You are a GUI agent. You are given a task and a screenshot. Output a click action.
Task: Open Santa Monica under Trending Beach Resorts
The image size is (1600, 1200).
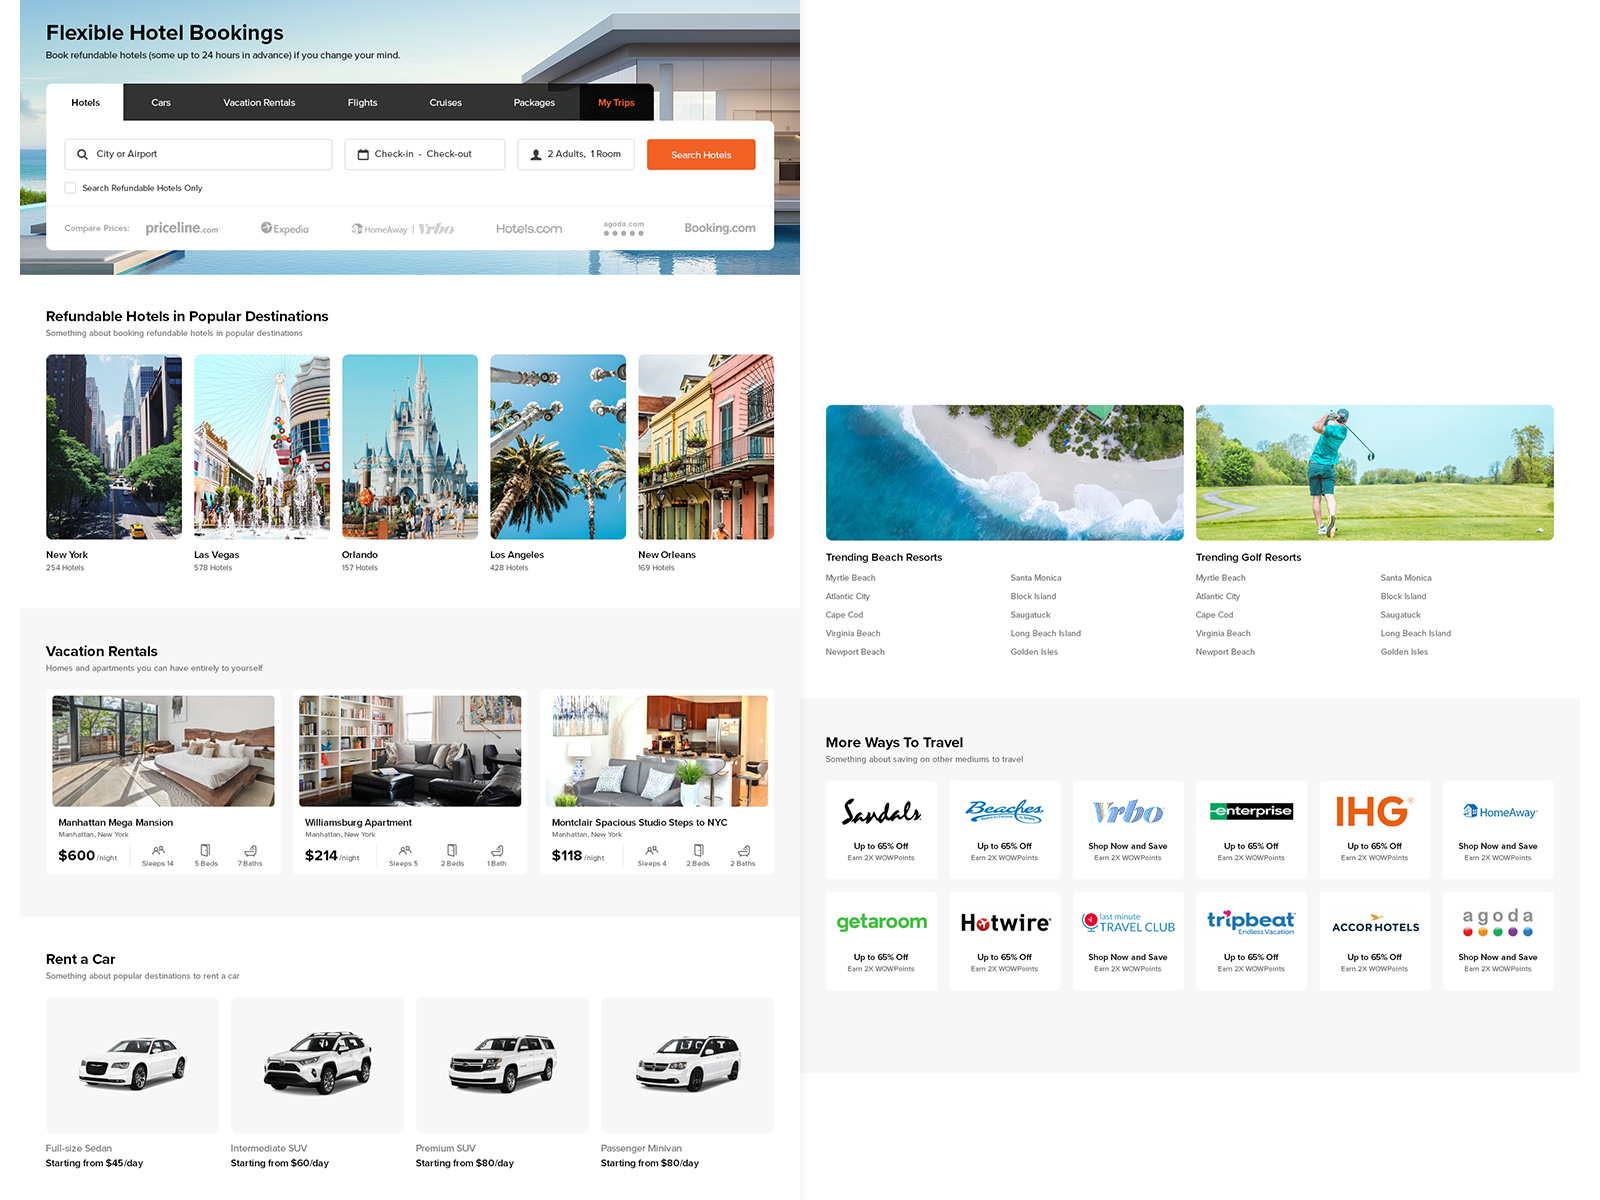(x=1036, y=578)
